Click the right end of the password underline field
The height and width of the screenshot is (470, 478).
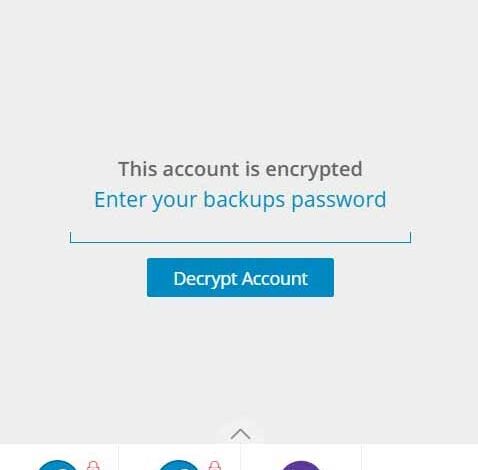tap(410, 237)
